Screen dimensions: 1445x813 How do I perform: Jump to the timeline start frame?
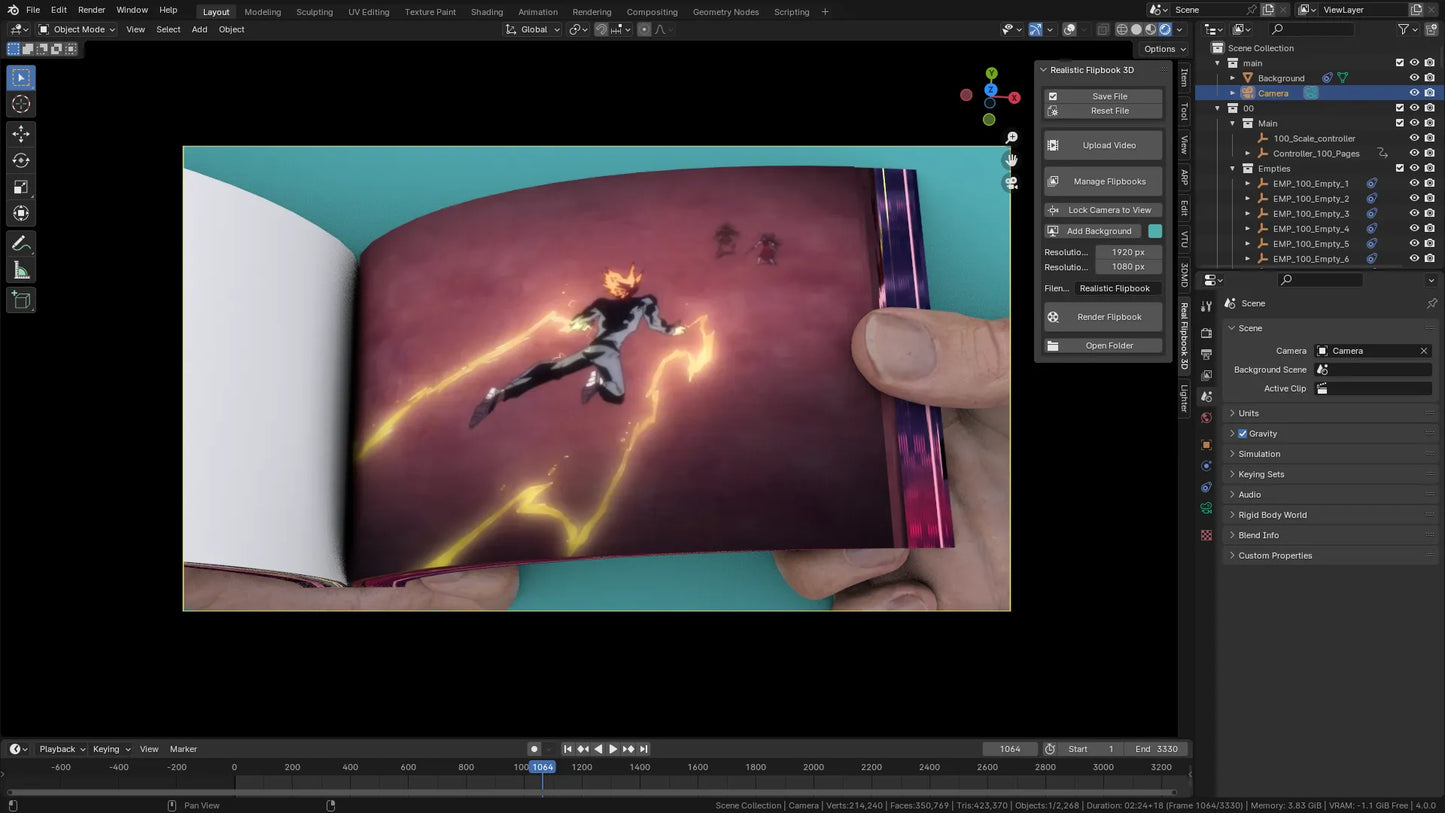[567, 749]
